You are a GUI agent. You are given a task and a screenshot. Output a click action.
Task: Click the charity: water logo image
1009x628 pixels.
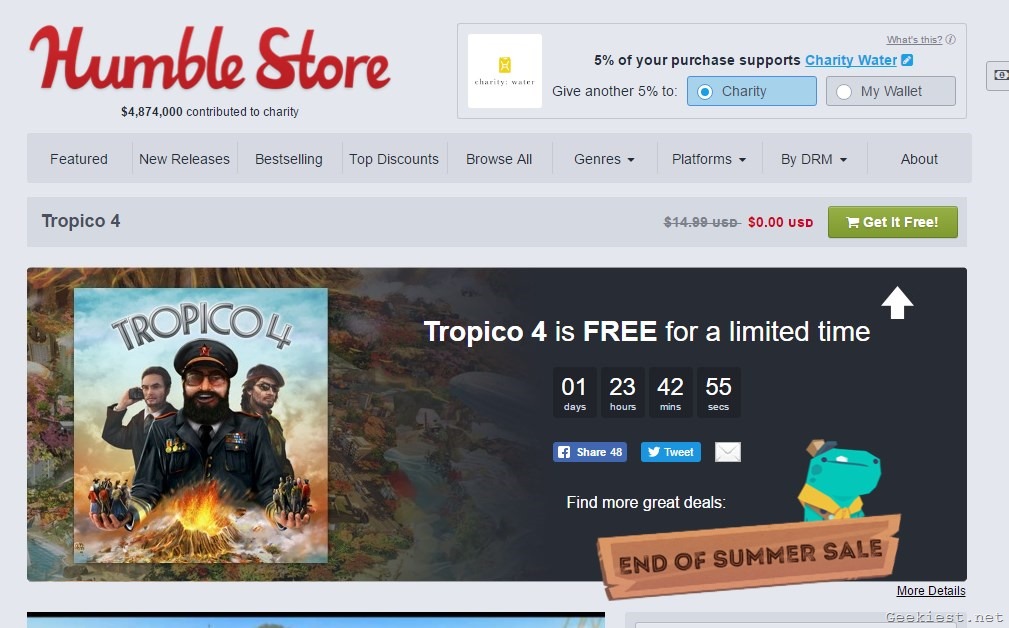(504, 71)
